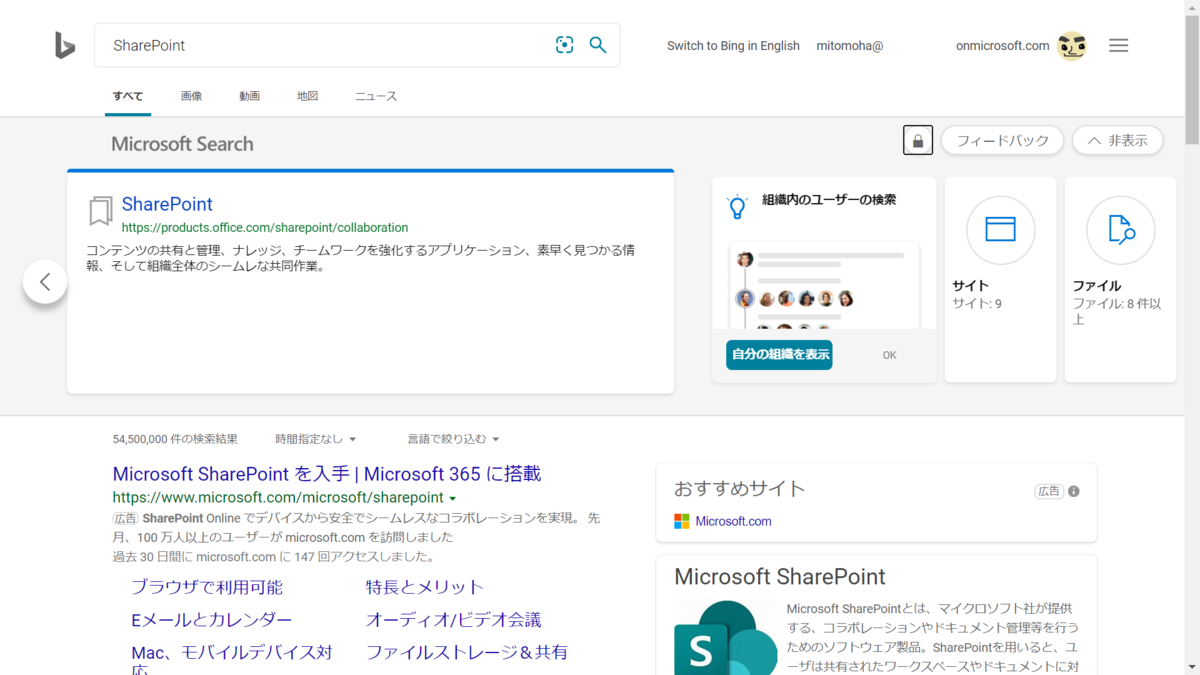
Task: Click the ad info icon
Action: (x=1074, y=491)
